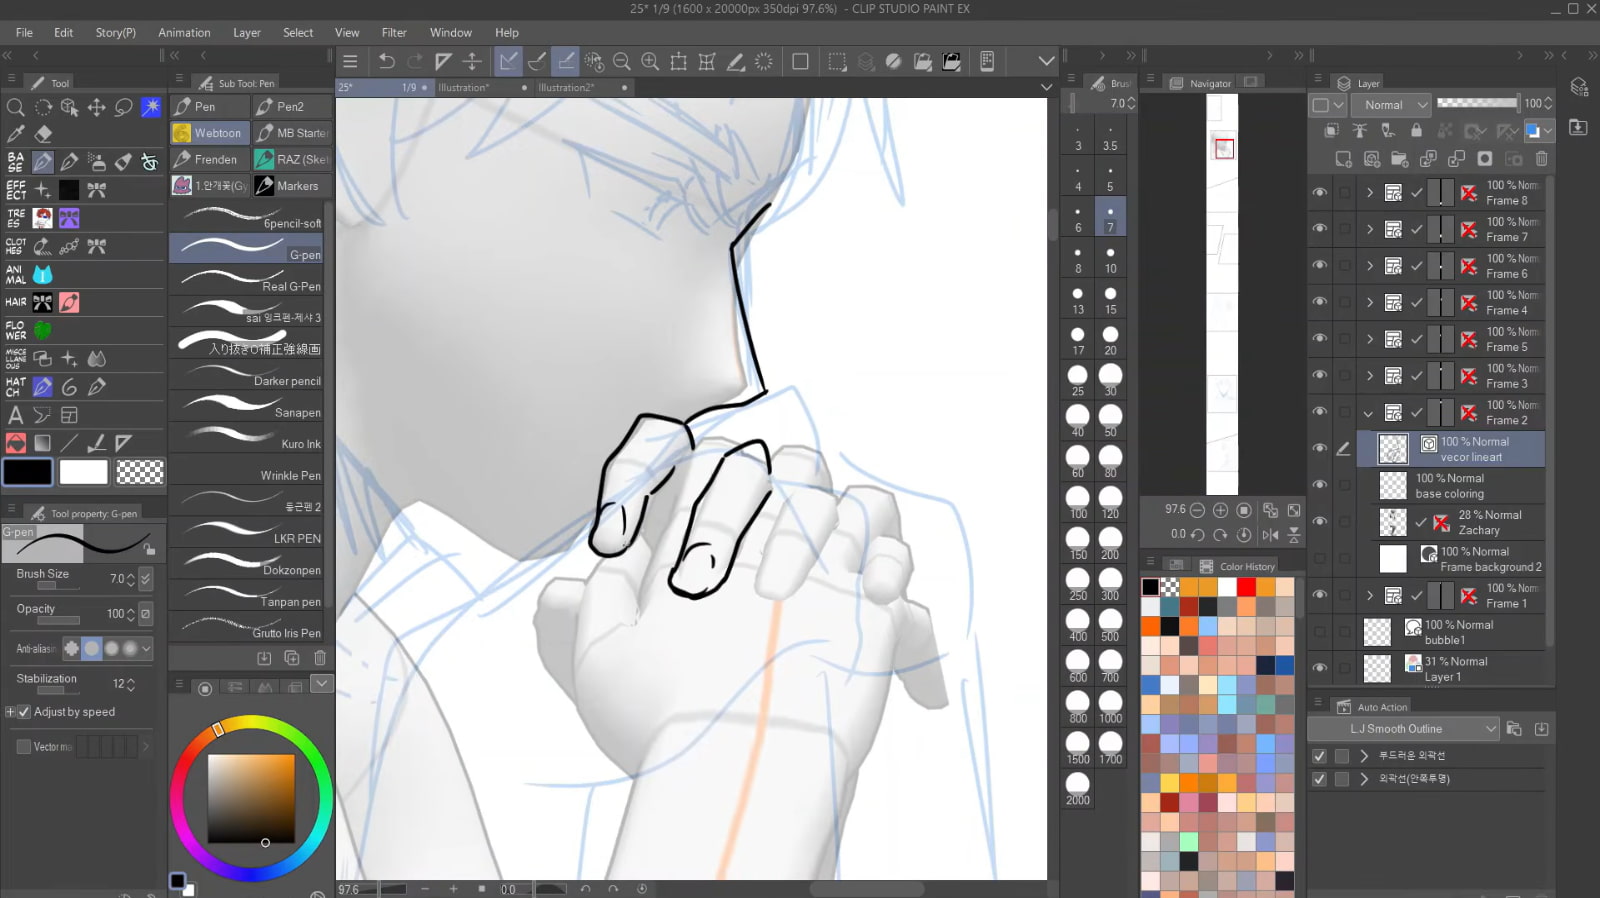Open the Normal blending mode dropdown
Image resolution: width=1600 pixels, height=898 pixels.
(1393, 105)
